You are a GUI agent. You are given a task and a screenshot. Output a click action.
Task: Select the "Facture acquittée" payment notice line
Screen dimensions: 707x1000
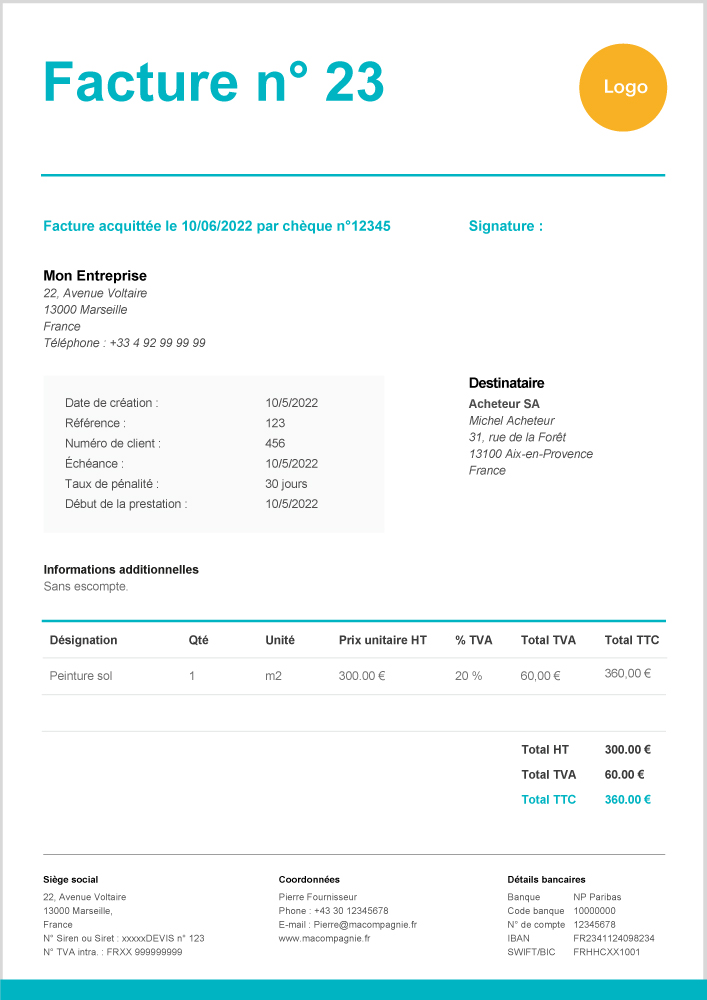click(x=217, y=226)
